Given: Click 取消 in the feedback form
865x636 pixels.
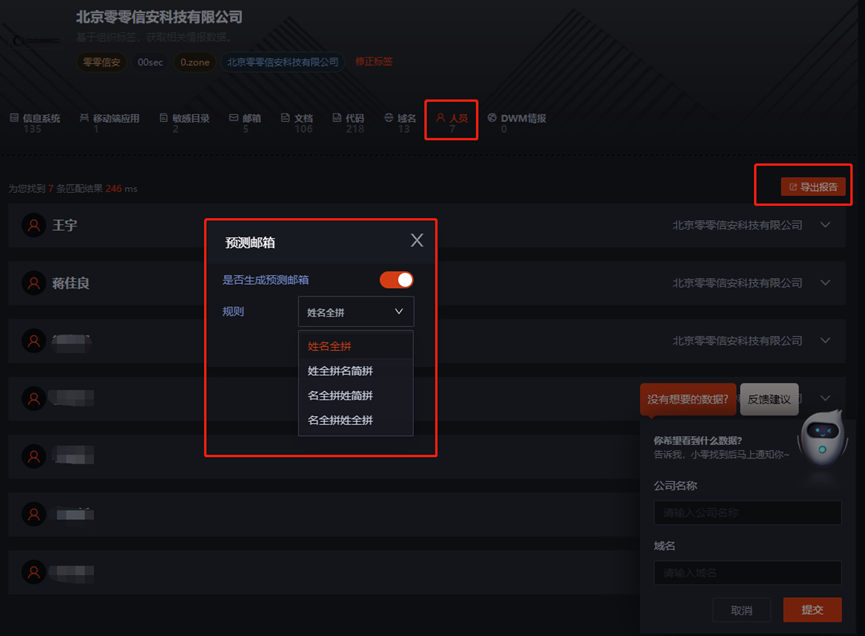Looking at the screenshot, I should coord(741,610).
